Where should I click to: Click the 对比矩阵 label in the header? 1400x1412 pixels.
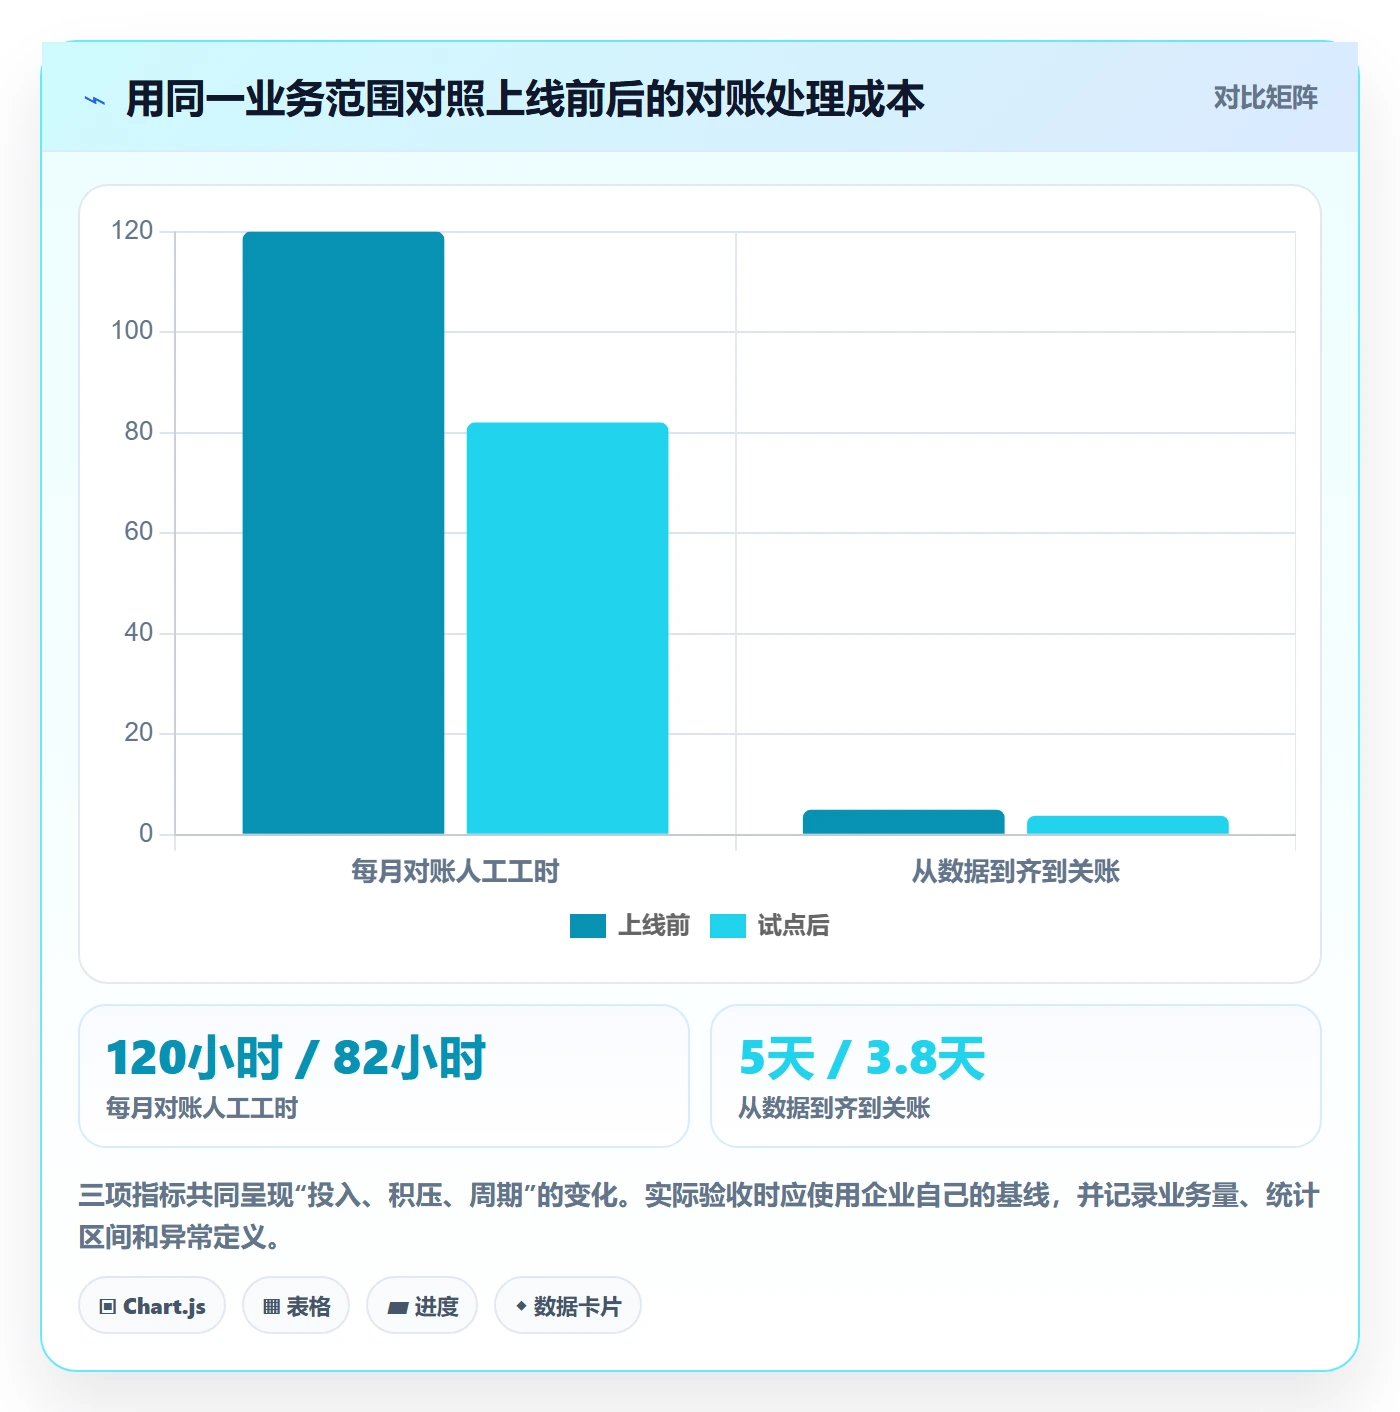click(x=1265, y=98)
